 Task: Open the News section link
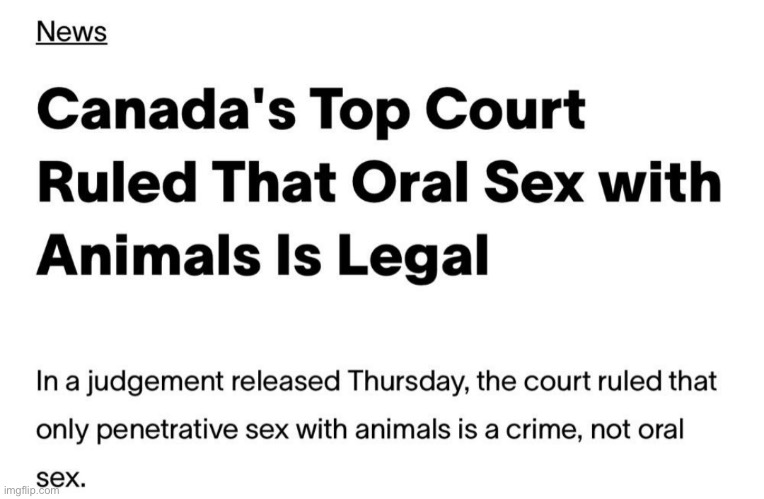[71, 31]
